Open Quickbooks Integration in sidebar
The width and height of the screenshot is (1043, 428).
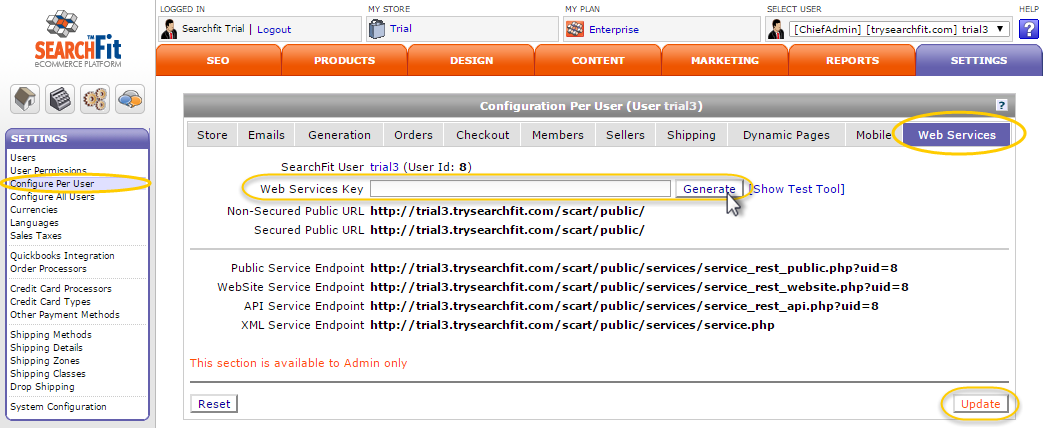coord(62,256)
